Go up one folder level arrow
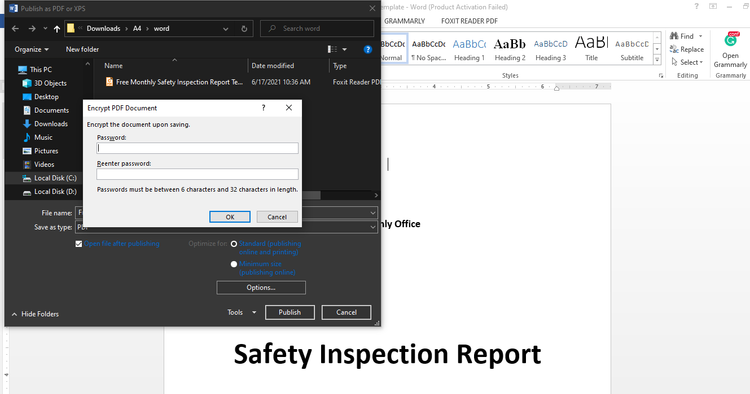The image size is (750, 394). [57, 29]
